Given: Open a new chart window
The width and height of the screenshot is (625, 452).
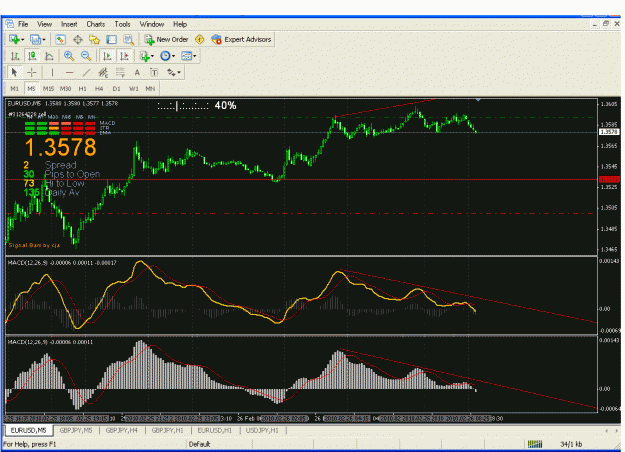Looking at the screenshot, I should [x=14, y=39].
